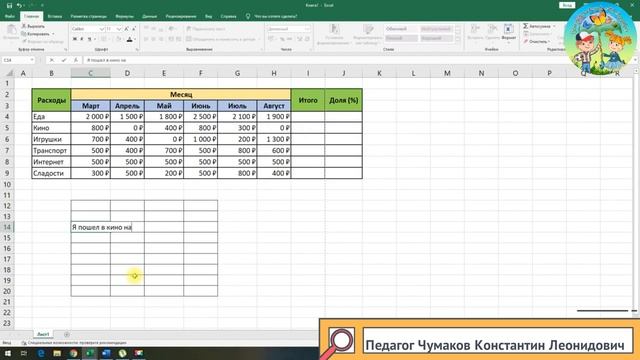Add a new sheet with plus button
The width and height of the screenshot is (640, 360).
tap(67, 334)
